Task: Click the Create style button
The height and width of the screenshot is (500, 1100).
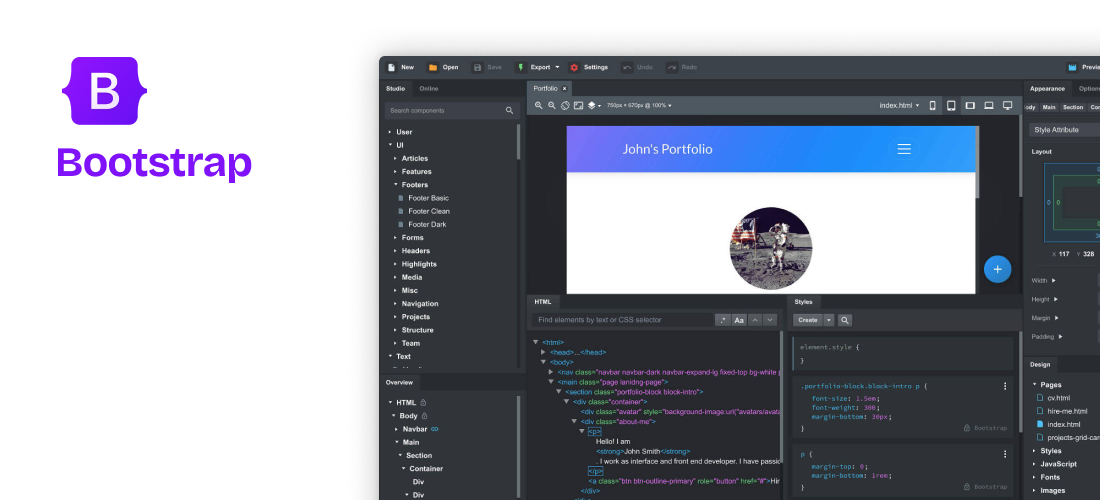Action: coord(807,320)
